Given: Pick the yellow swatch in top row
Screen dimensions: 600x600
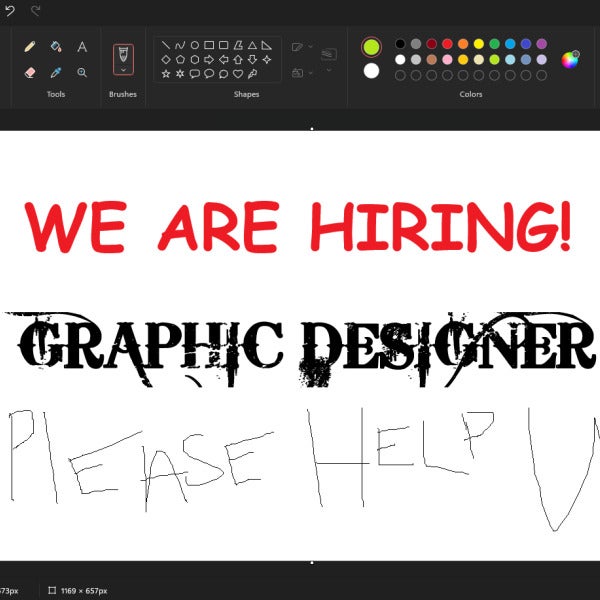Looking at the screenshot, I should tap(479, 44).
